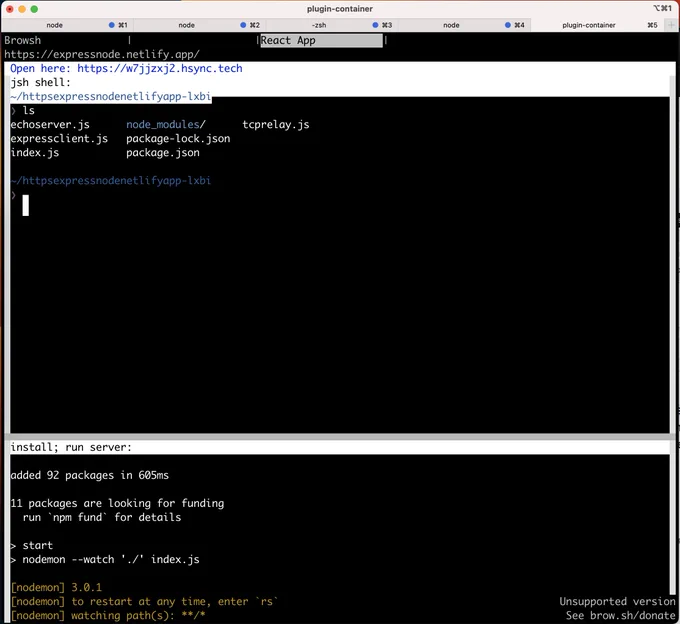The width and height of the screenshot is (680, 624).
Task: Open the w7jjzxj2.hsync.tech link
Action: [x=160, y=69]
